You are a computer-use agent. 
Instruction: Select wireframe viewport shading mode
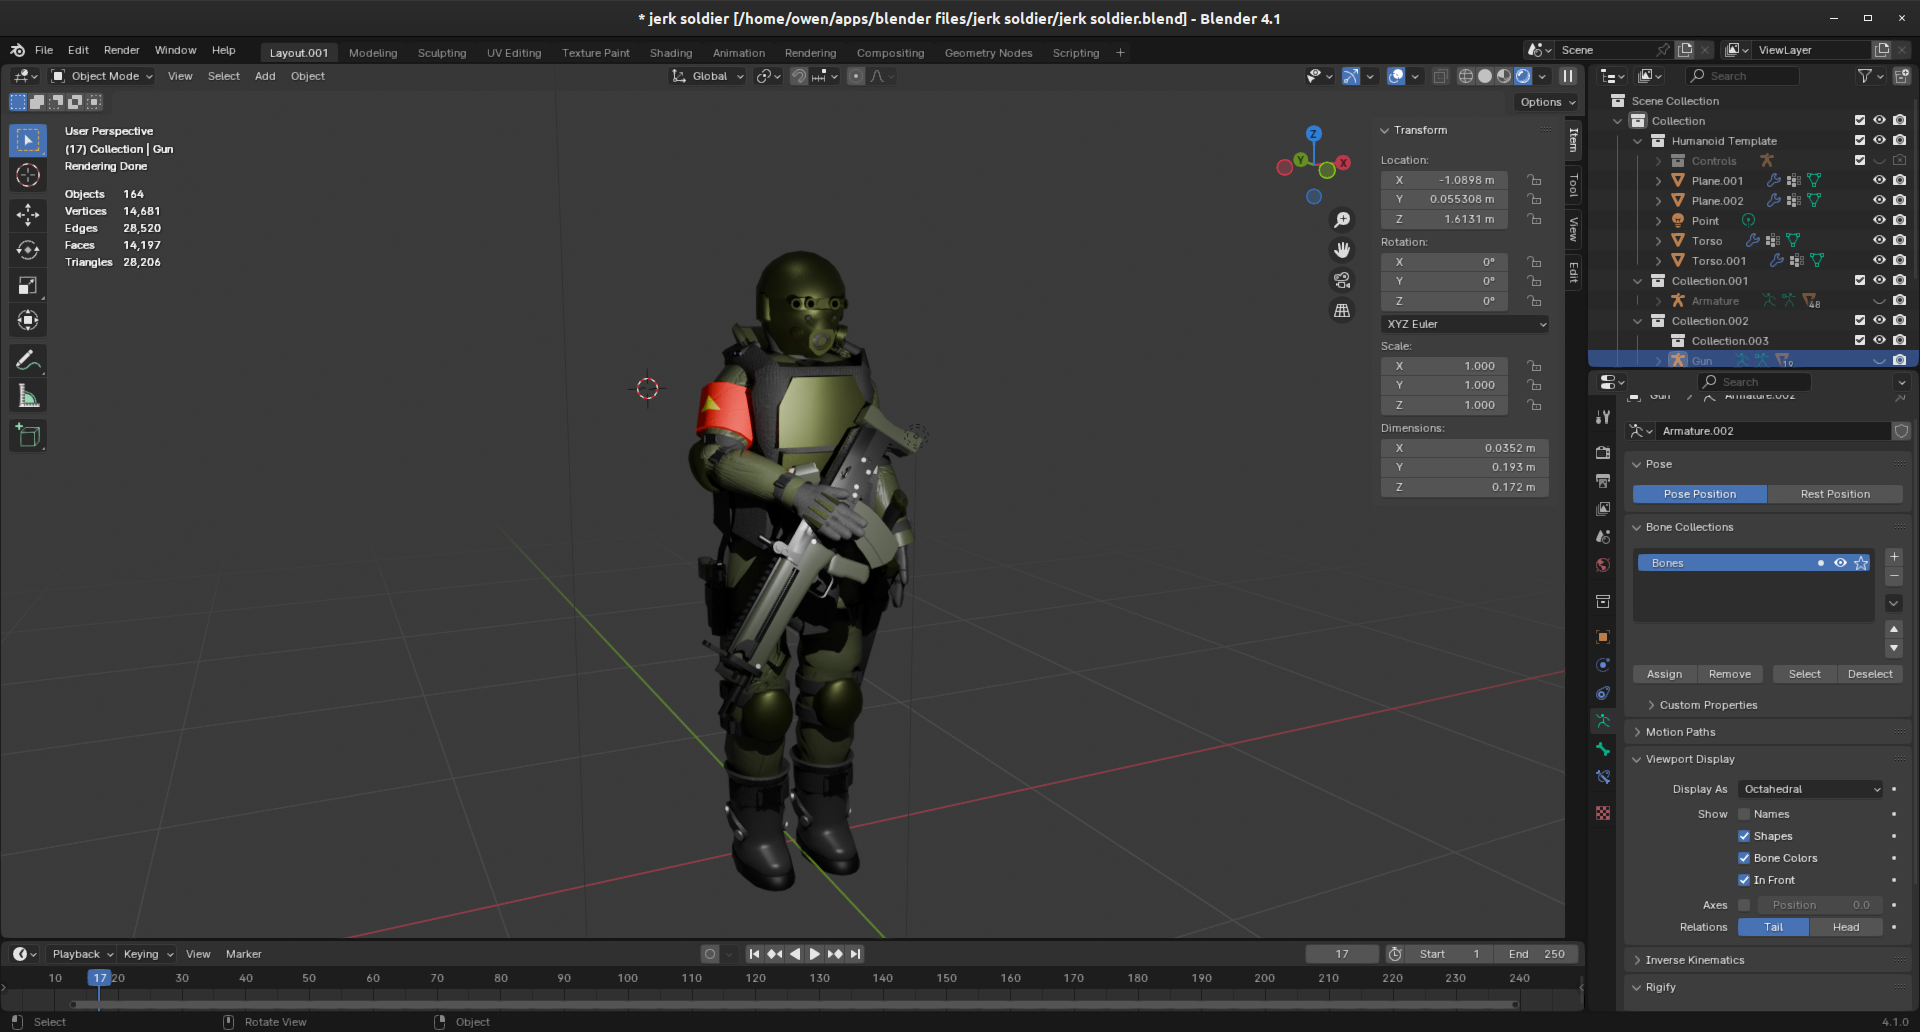(1466, 76)
